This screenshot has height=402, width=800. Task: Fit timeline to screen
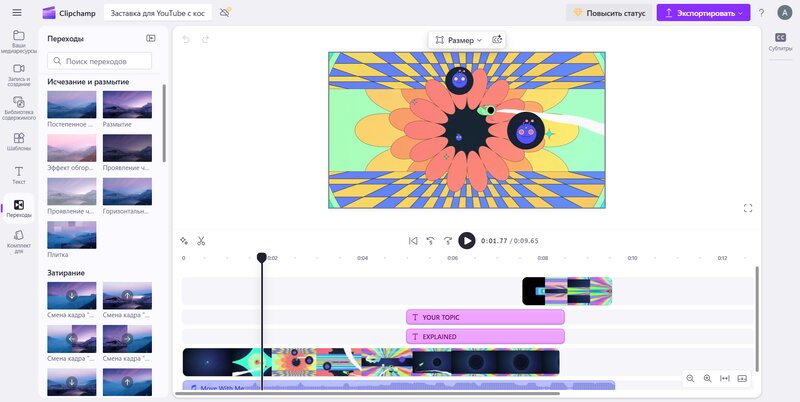pos(724,379)
